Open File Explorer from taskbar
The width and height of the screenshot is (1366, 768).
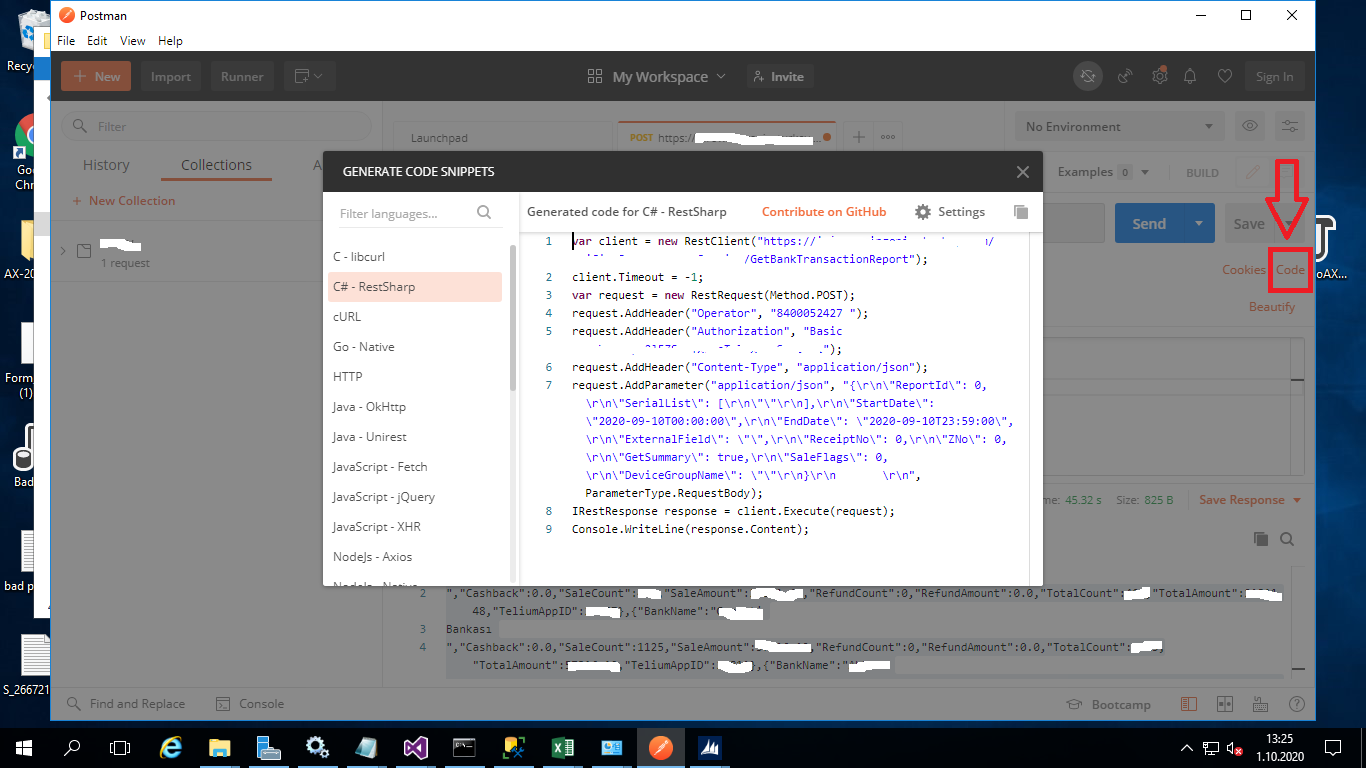point(220,747)
